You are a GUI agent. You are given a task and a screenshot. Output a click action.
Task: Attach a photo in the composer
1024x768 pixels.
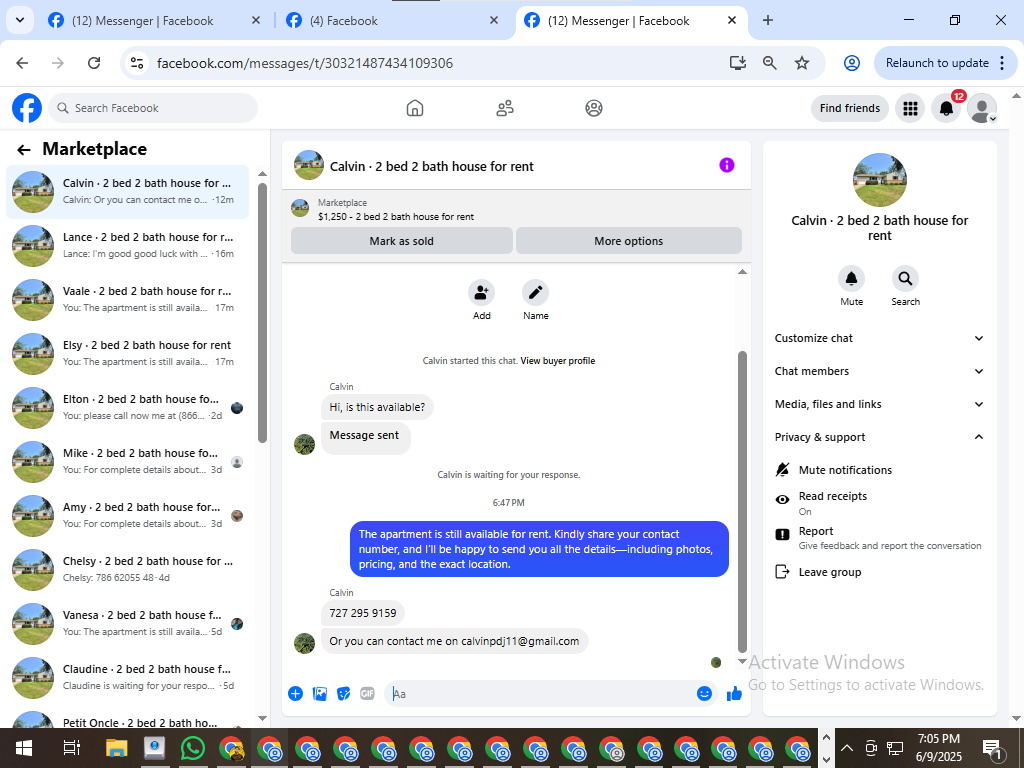coord(319,694)
